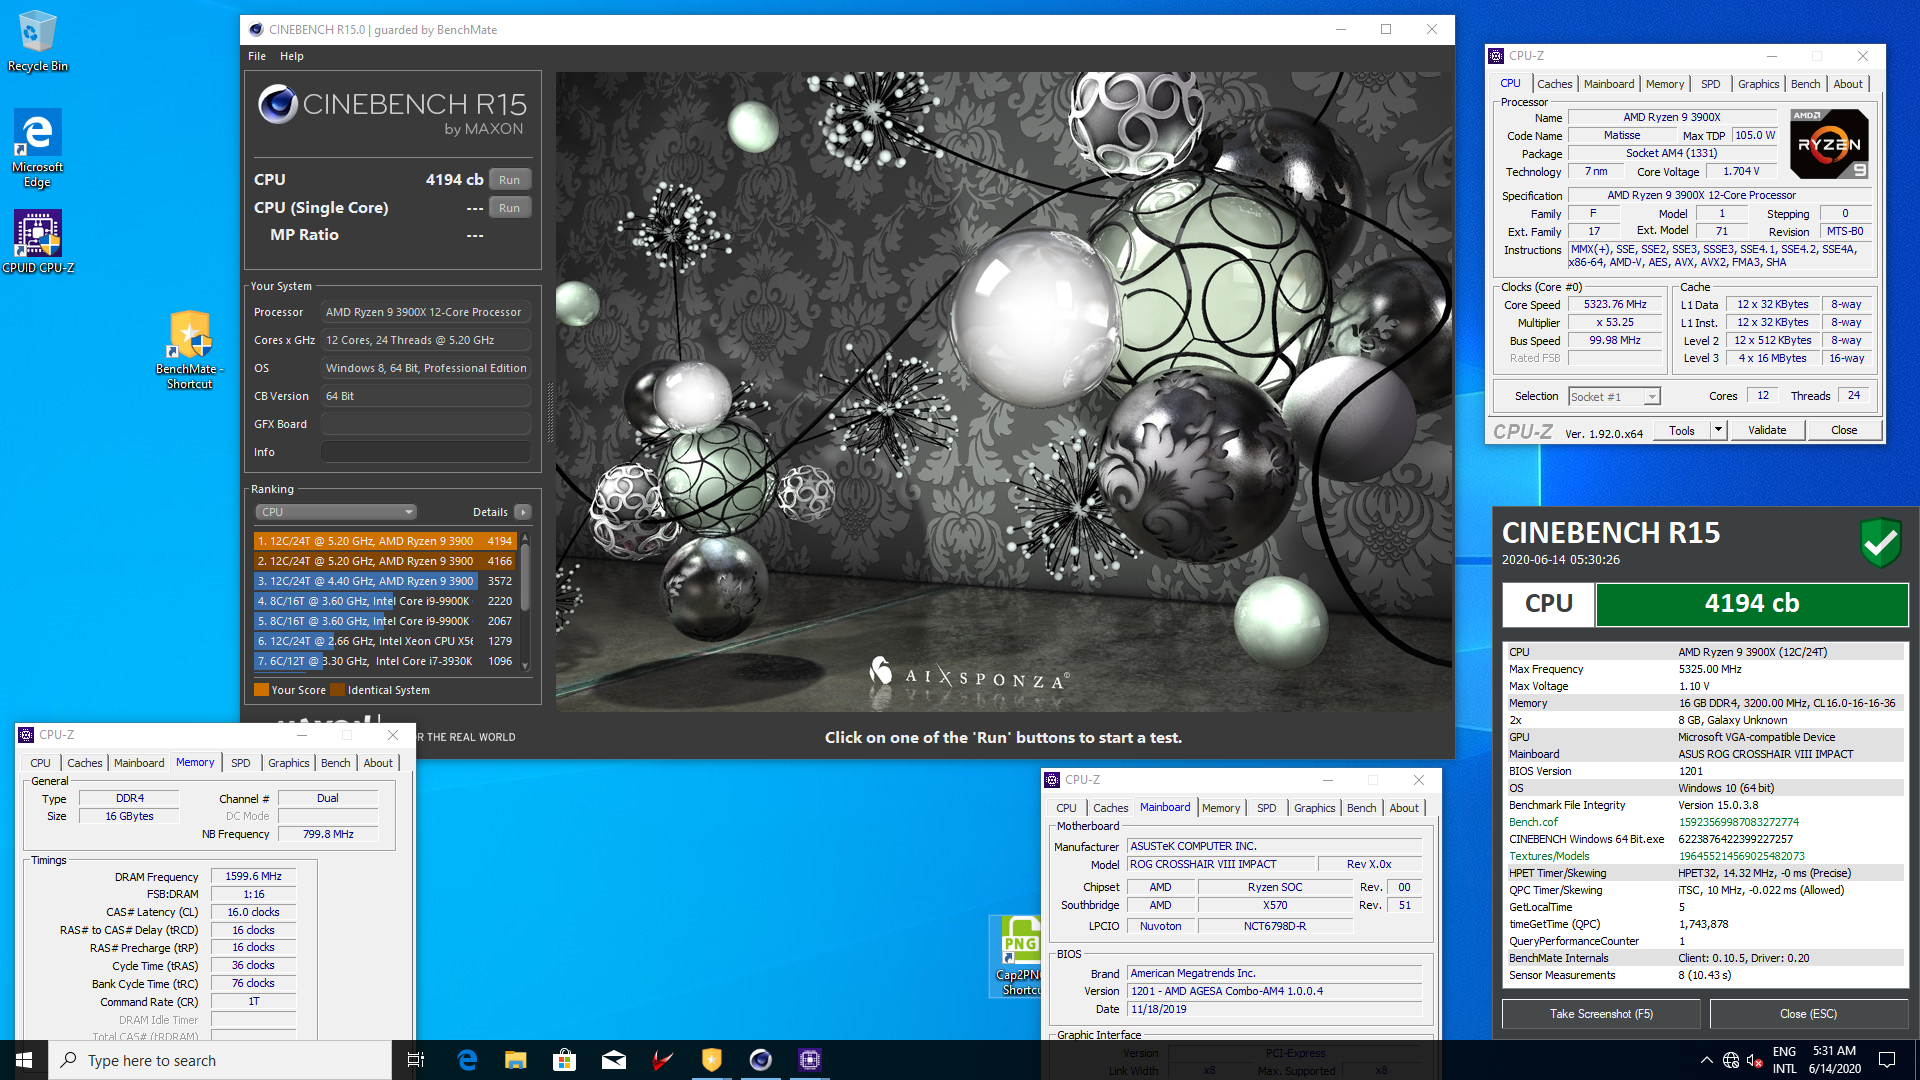
Task: Click the CPU-Z title icon in Mainboard window
Action: pyautogui.click(x=1052, y=780)
